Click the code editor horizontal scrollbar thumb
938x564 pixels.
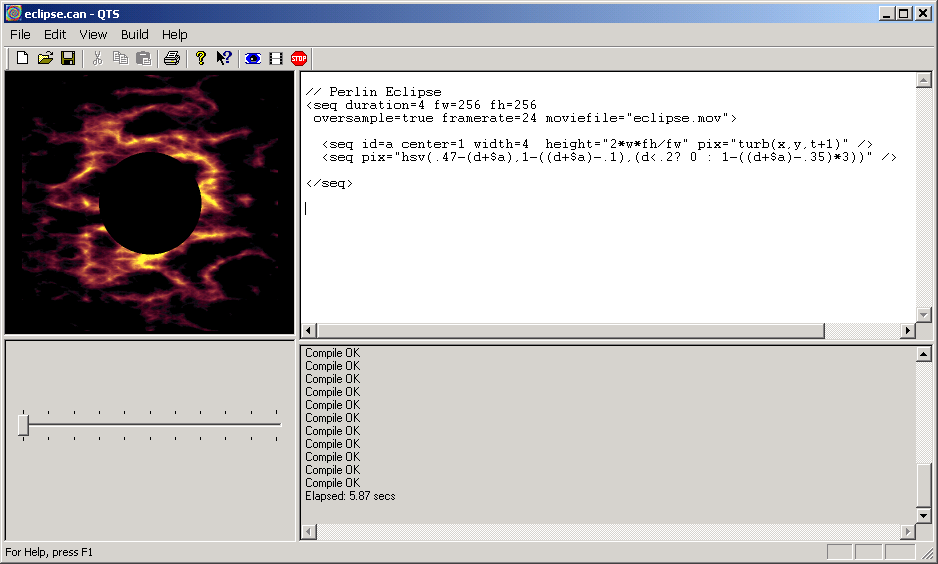(x=571, y=330)
